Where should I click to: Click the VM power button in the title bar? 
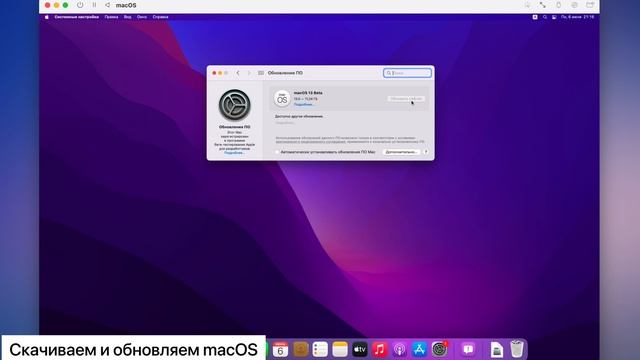(x=80, y=5)
